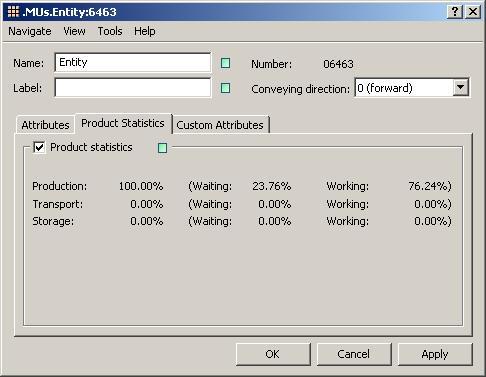Image resolution: width=486 pixels, height=377 pixels.
Task: Click the OK button
Action: [x=273, y=354]
